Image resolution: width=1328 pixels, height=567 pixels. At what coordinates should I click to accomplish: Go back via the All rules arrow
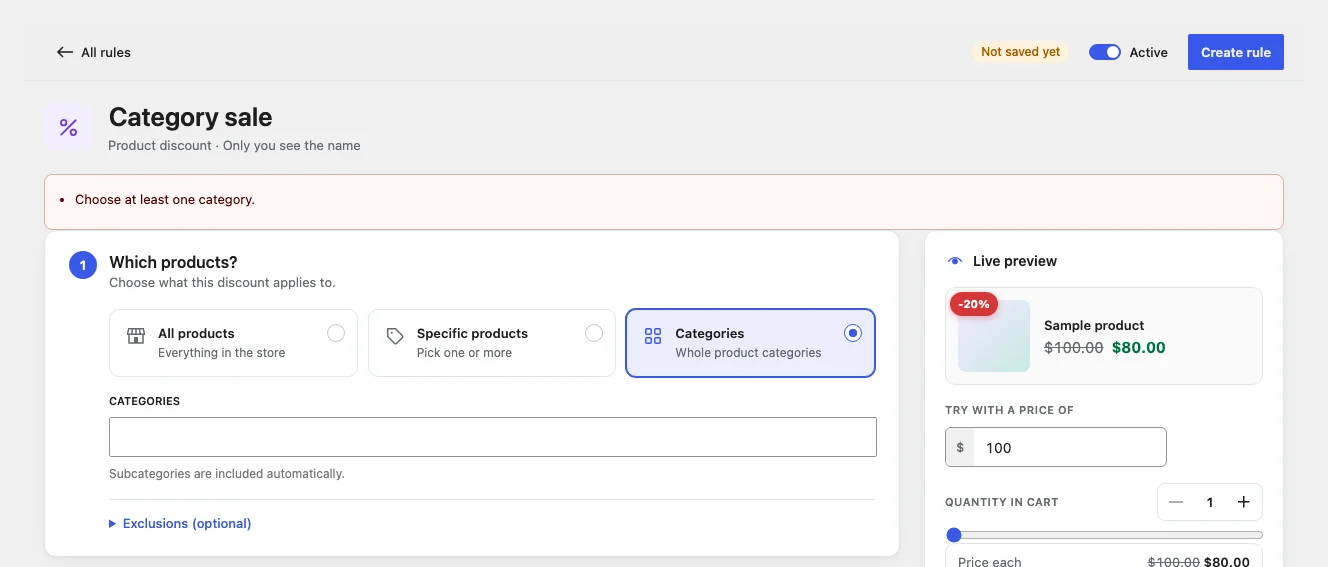point(65,52)
